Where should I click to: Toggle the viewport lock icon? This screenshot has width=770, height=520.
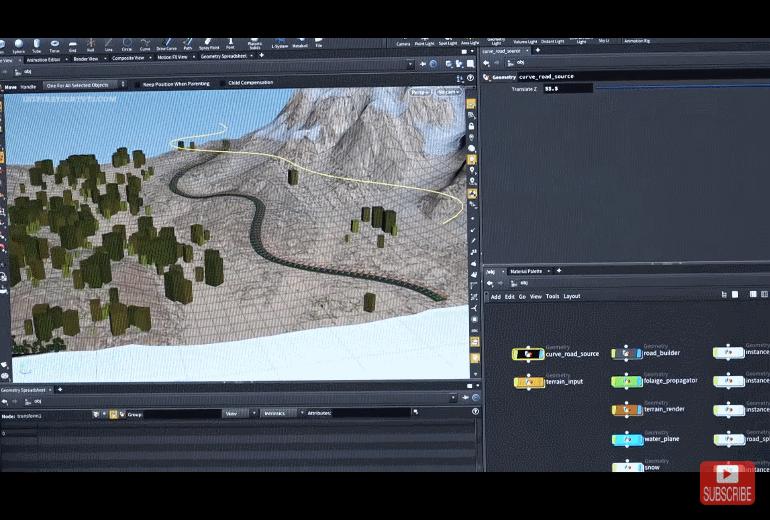[x=471, y=127]
